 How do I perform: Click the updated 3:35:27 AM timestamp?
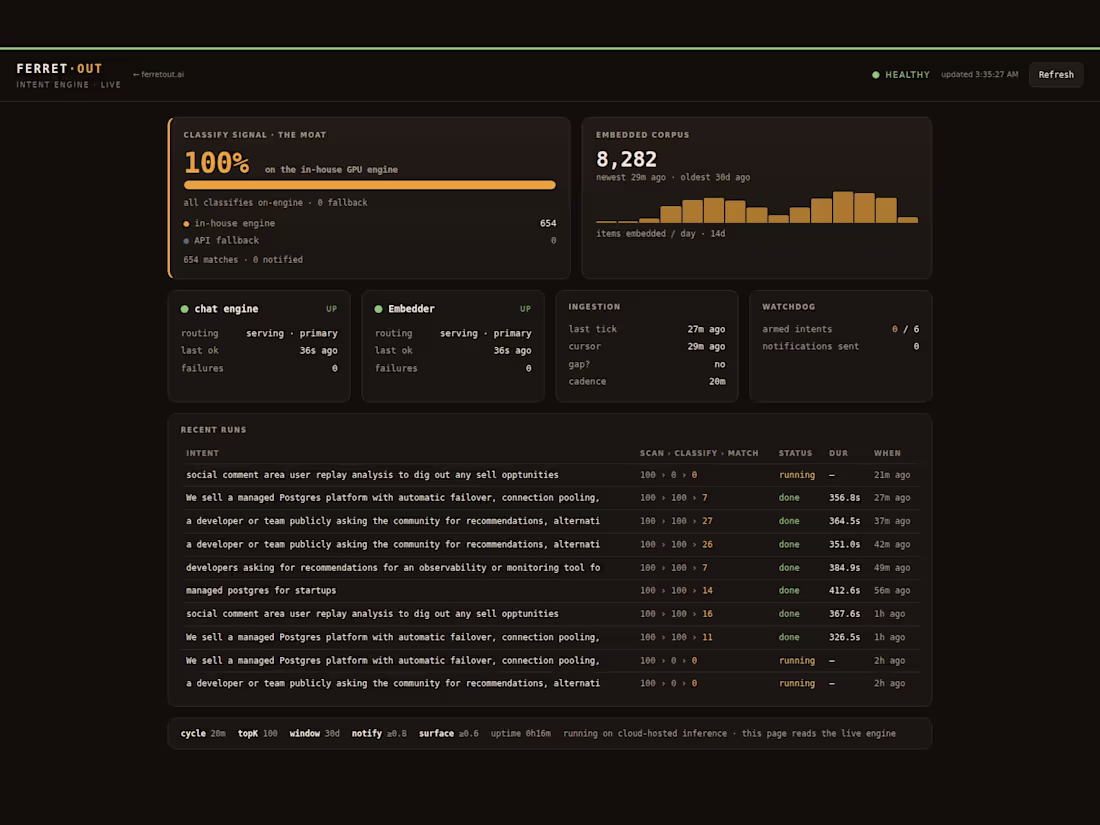point(979,74)
